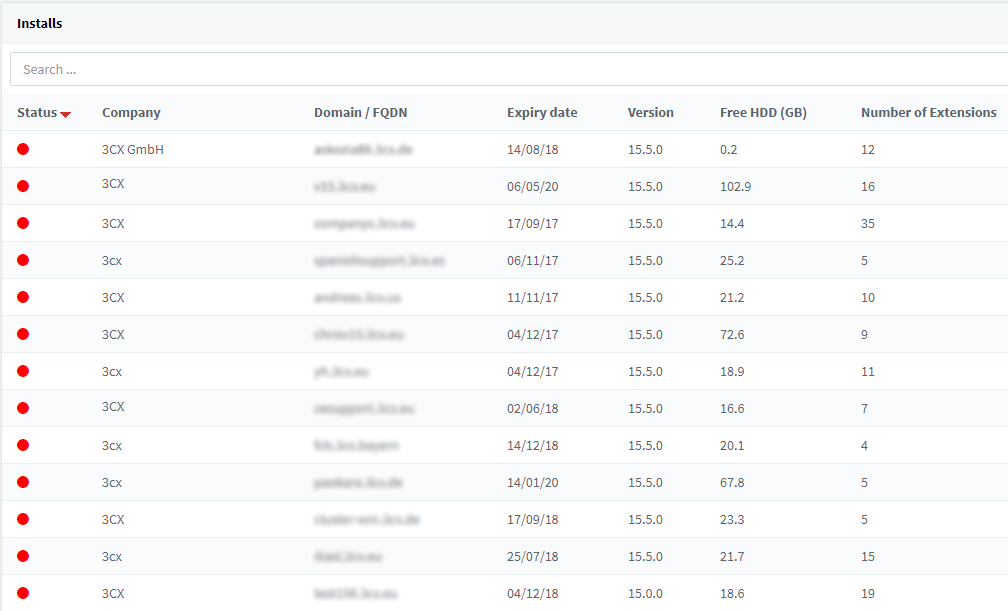
Task: Click the Domain / FQDN column header
Action: pyautogui.click(x=361, y=113)
